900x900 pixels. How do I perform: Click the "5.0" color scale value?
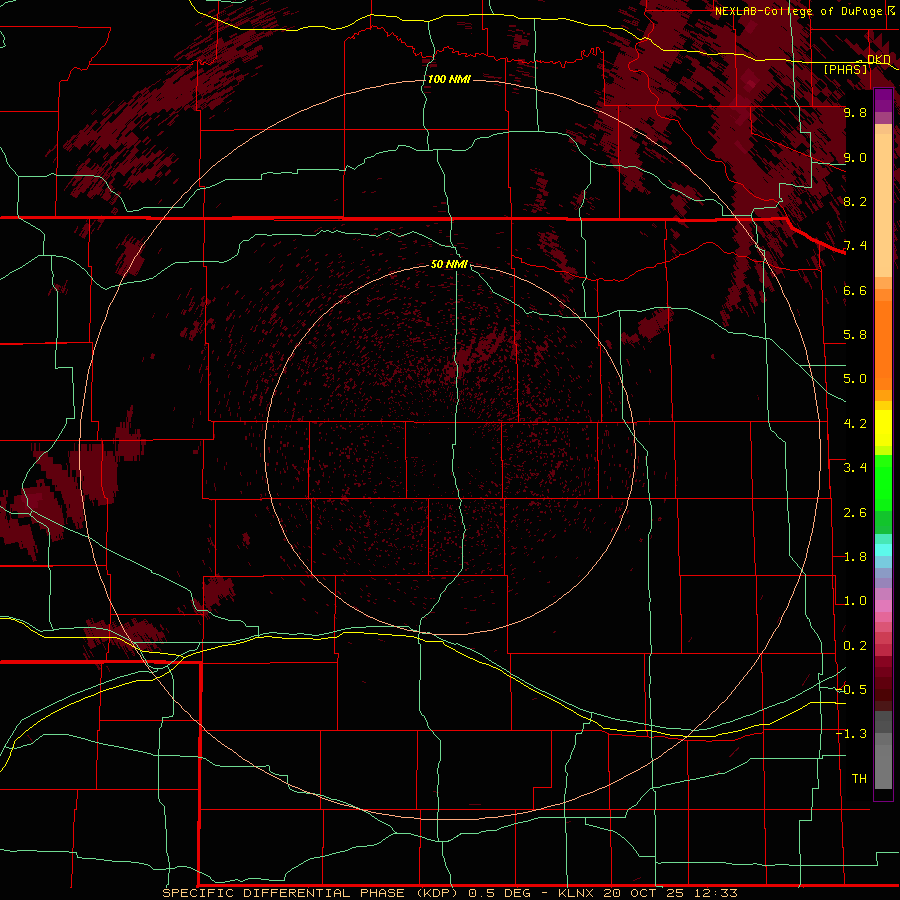tap(855, 379)
